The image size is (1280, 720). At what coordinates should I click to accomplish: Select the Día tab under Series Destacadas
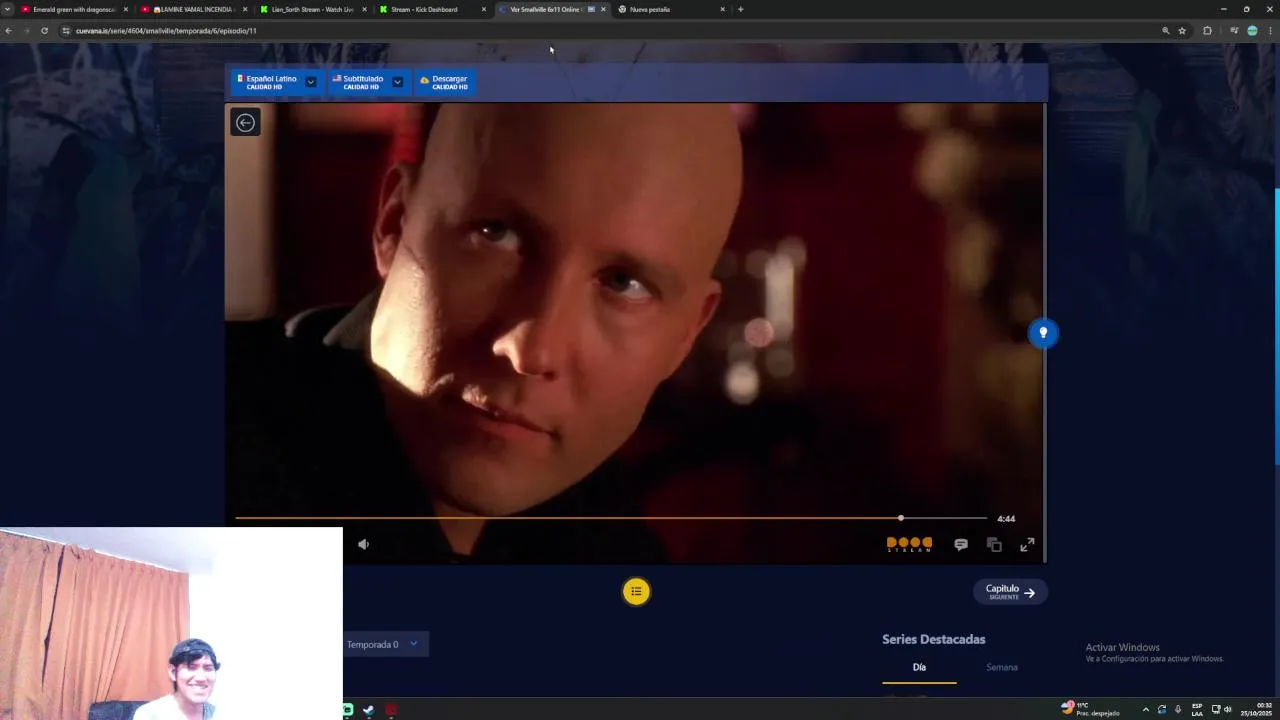(919, 667)
